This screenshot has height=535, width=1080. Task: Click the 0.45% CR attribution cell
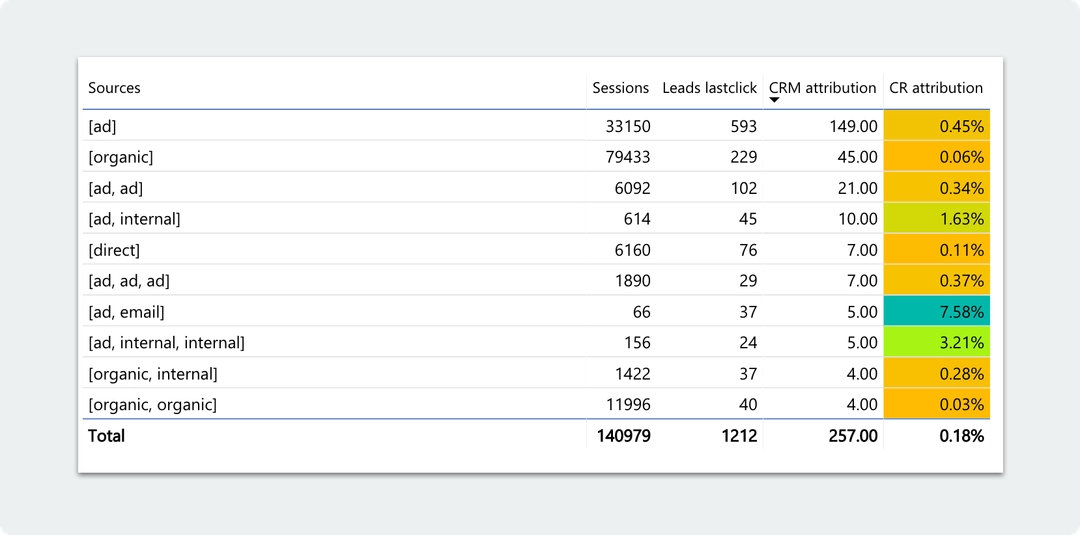coord(937,126)
